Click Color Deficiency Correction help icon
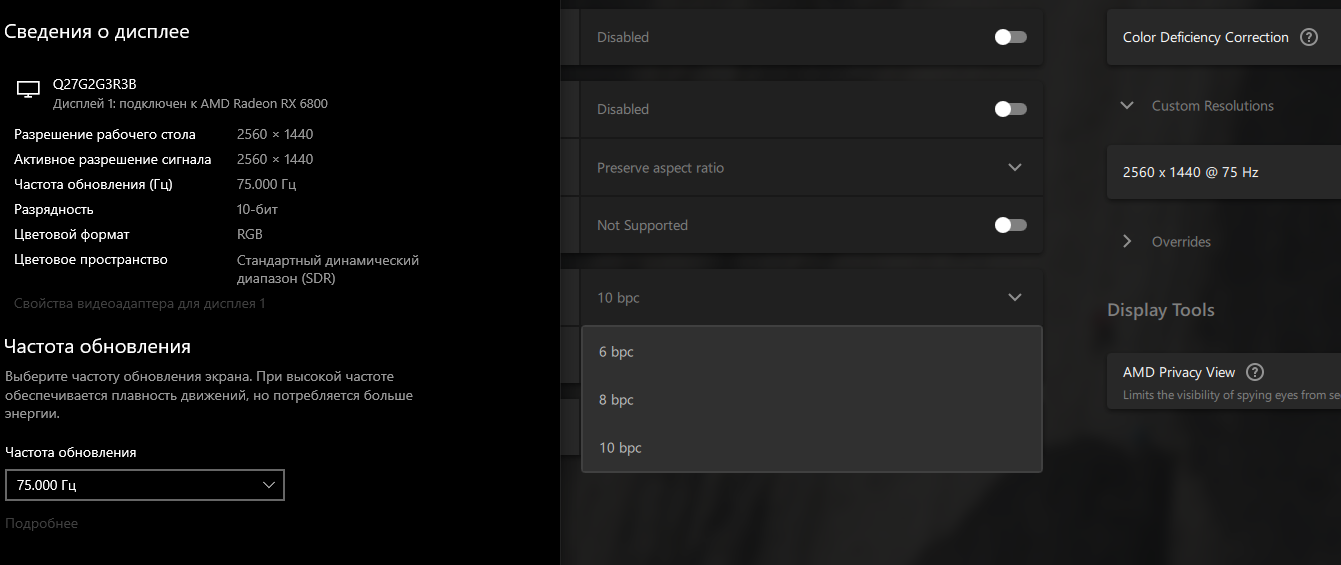This screenshot has width=1341, height=565. click(1308, 37)
